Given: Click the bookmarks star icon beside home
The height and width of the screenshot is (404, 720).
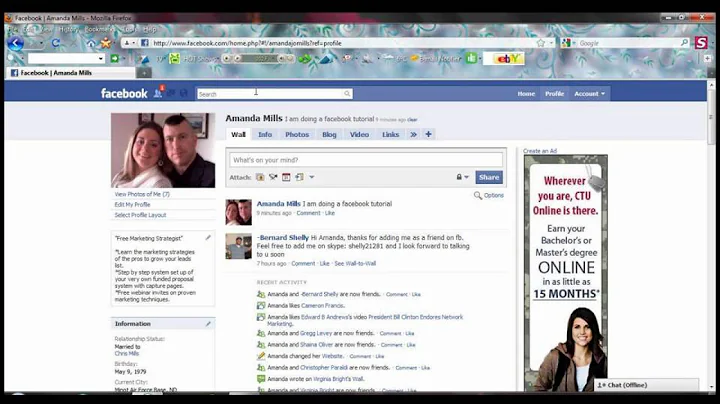Looking at the screenshot, I should [106, 43].
